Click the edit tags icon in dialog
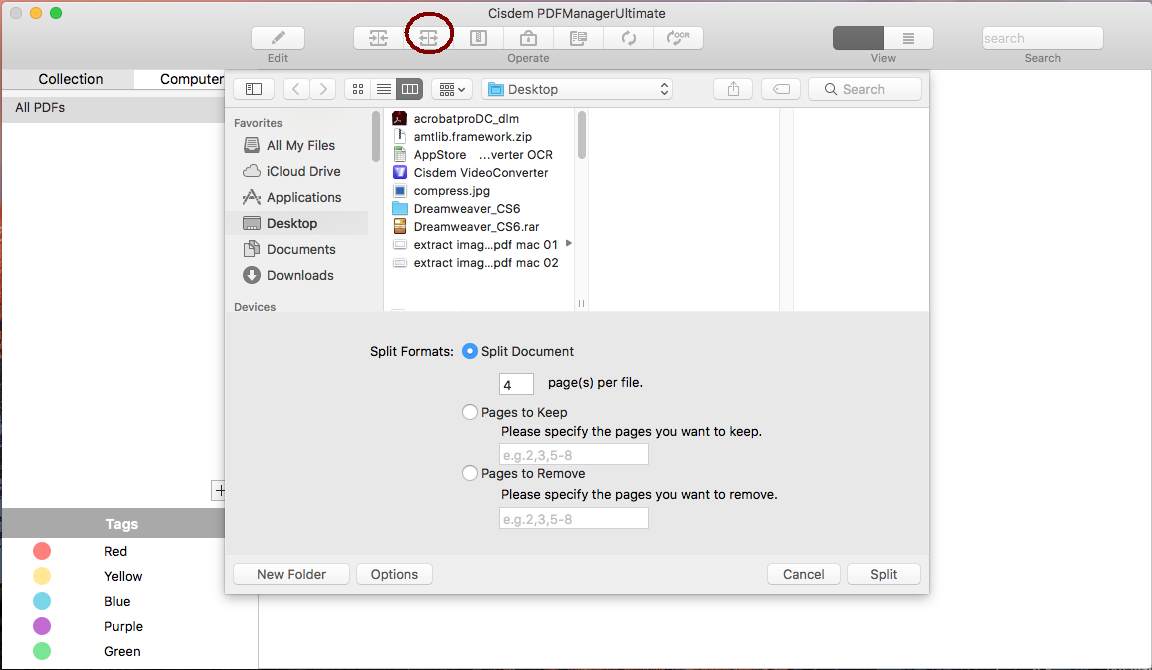 click(781, 89)
